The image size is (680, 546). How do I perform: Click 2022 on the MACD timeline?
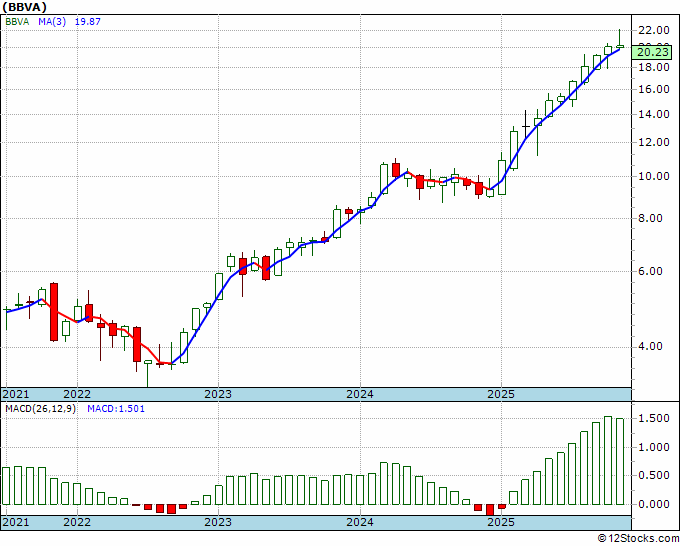[x=77, y=522]
